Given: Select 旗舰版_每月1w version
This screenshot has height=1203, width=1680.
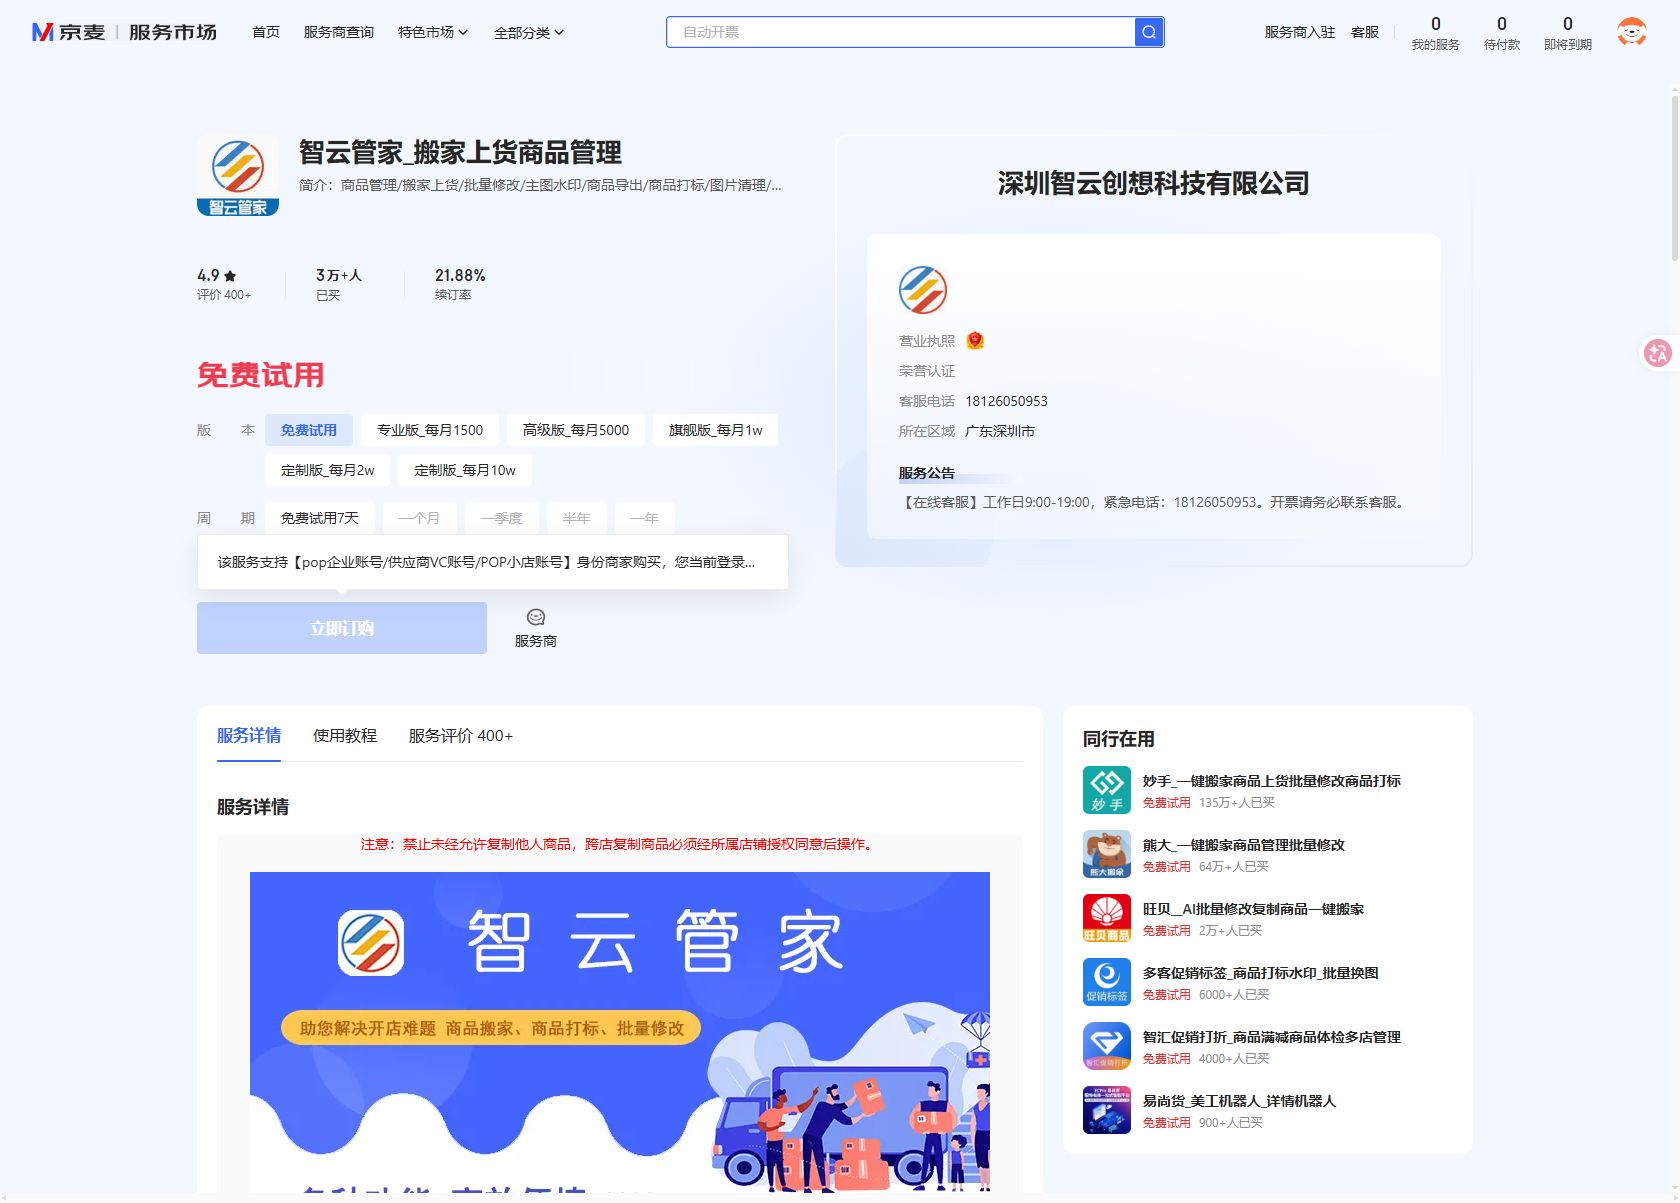Looking at the screenshot, I should coord(715,430).
